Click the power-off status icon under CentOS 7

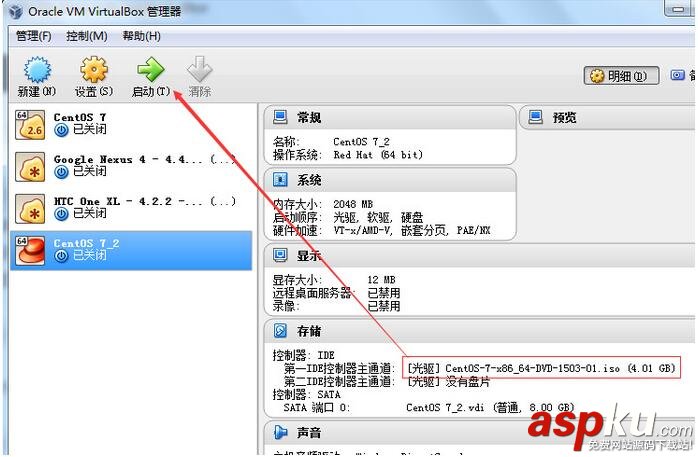point(61,130)
